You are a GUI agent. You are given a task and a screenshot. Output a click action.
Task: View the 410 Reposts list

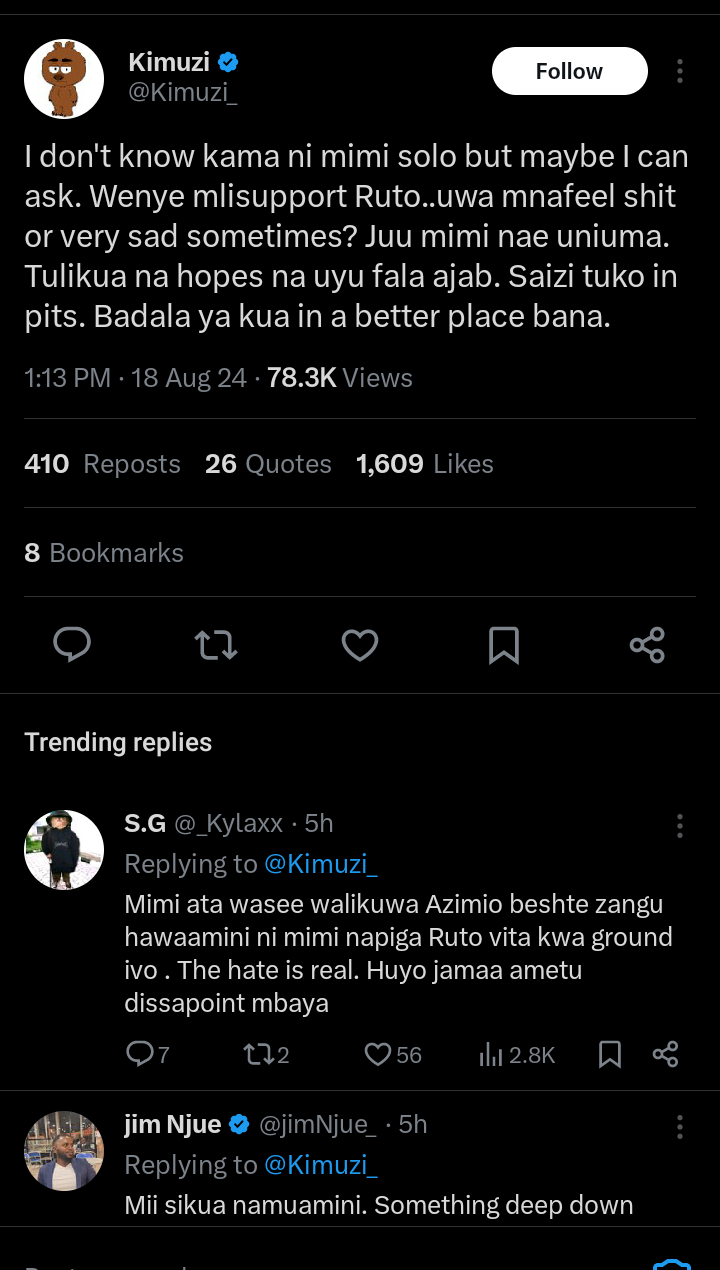point(102,464)
